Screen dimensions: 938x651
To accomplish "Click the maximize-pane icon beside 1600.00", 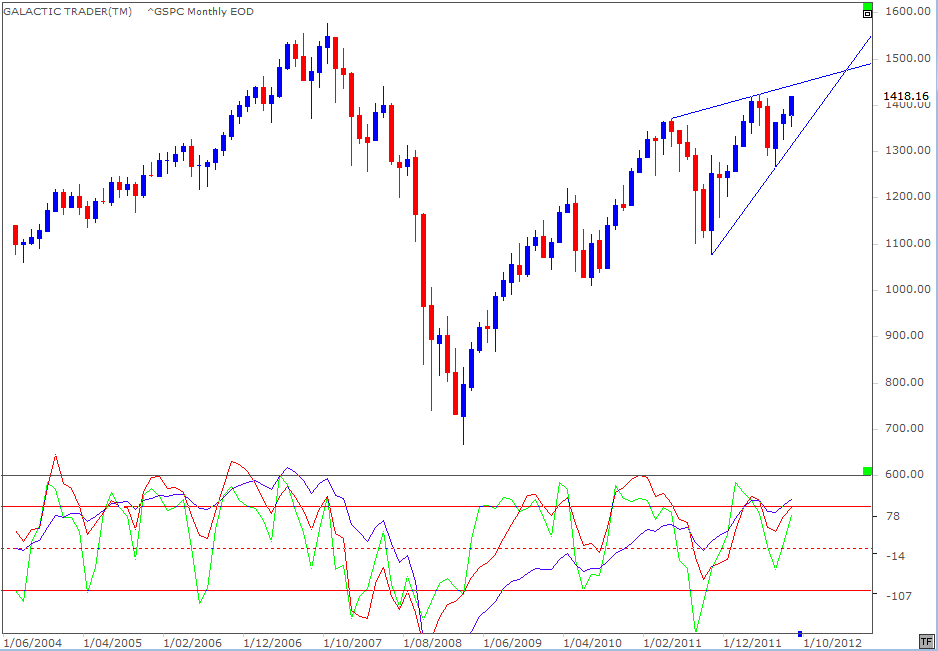I will coord(867,14).
